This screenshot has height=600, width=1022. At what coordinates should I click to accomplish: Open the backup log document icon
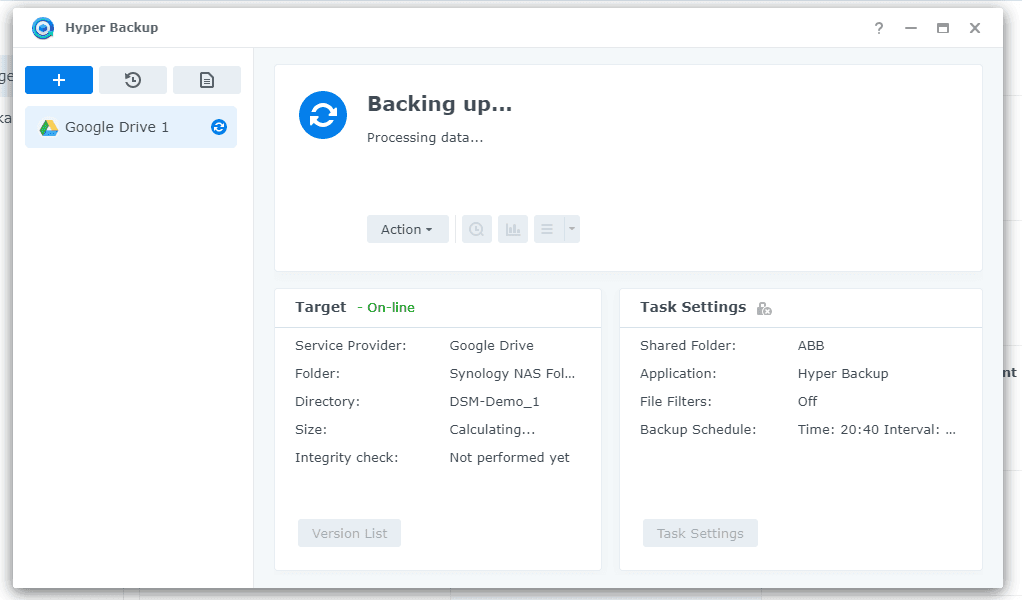[x=207, y=80]
